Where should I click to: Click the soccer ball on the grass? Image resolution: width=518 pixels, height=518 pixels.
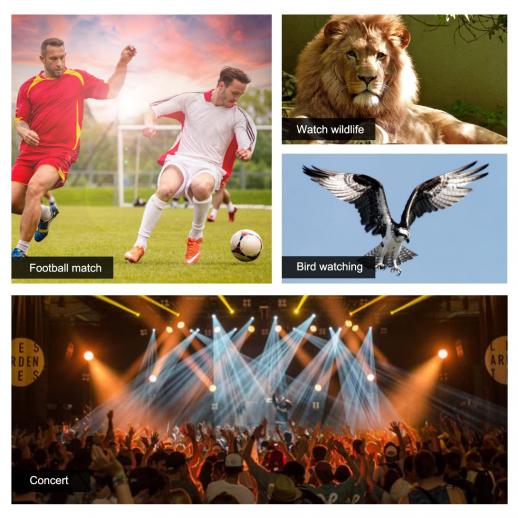pos(246,245)
